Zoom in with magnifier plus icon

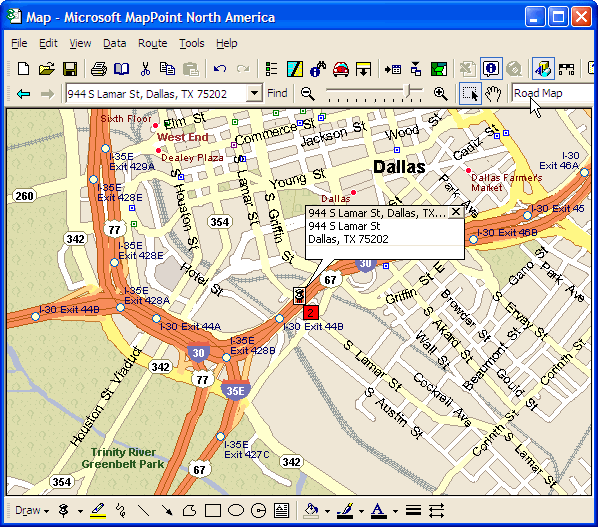440,93
